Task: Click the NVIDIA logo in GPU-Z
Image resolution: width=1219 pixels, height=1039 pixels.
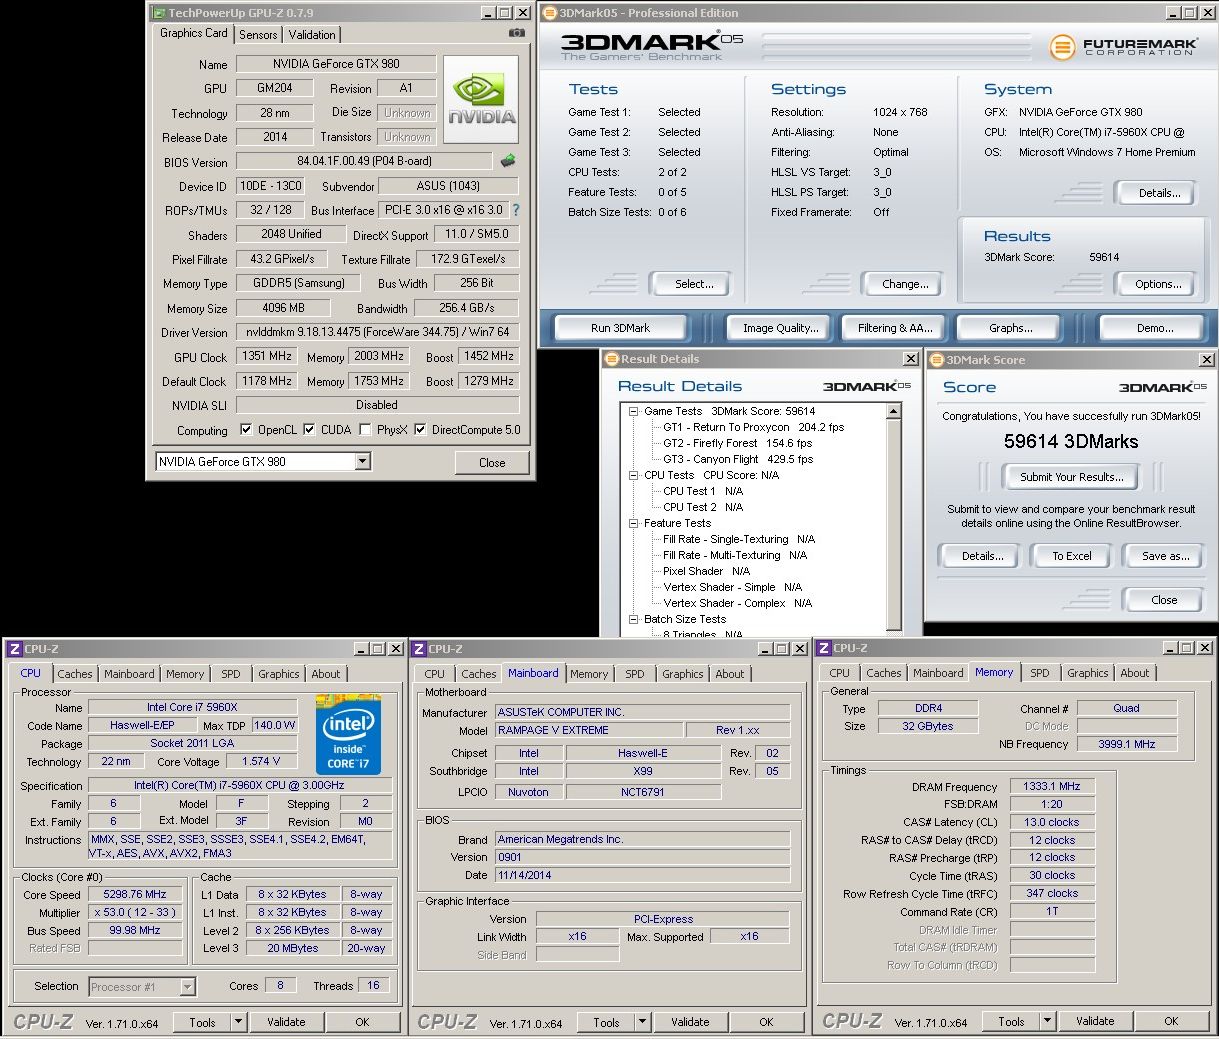Action: (x=481, y=99)
